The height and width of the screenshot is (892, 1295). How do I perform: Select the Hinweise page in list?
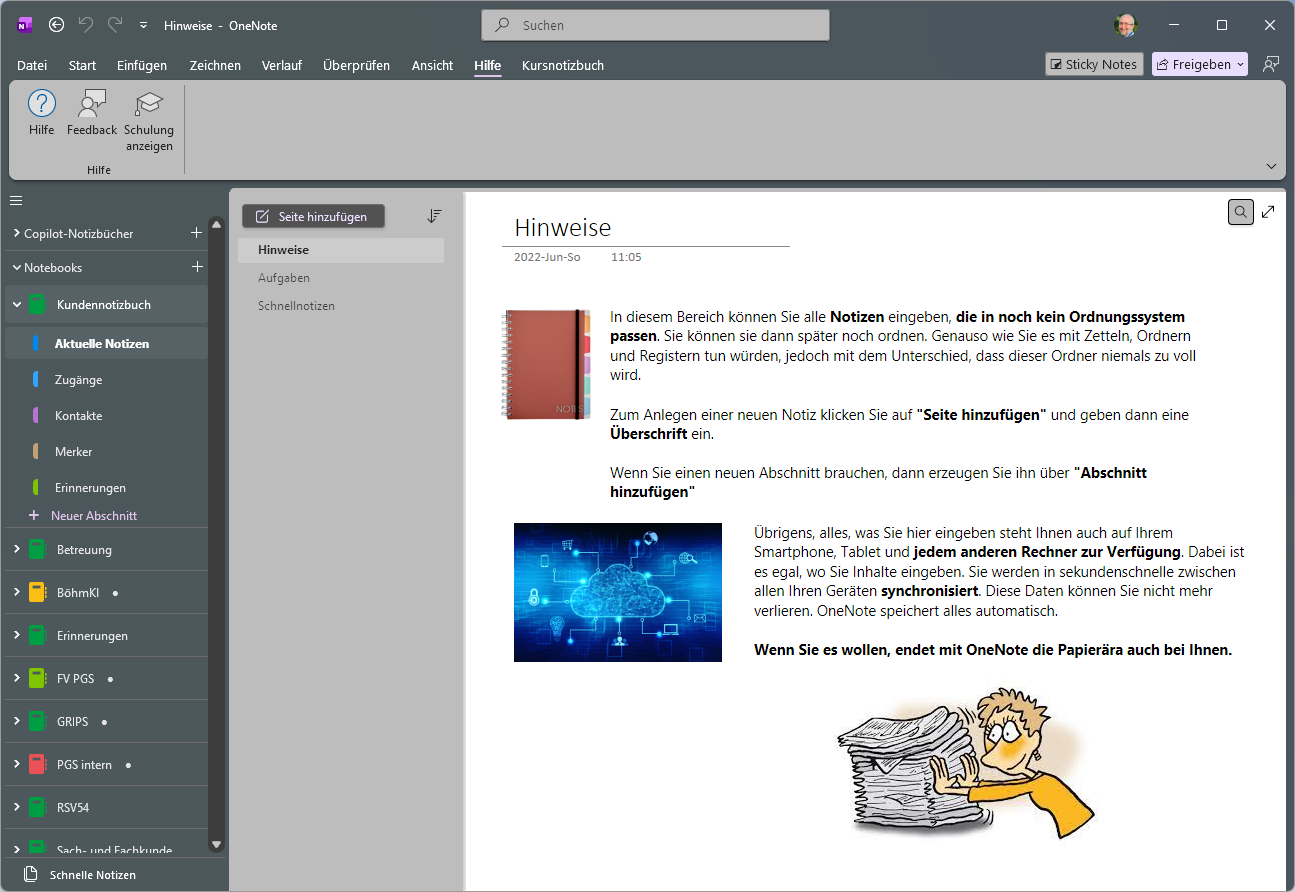click(341, 250)
